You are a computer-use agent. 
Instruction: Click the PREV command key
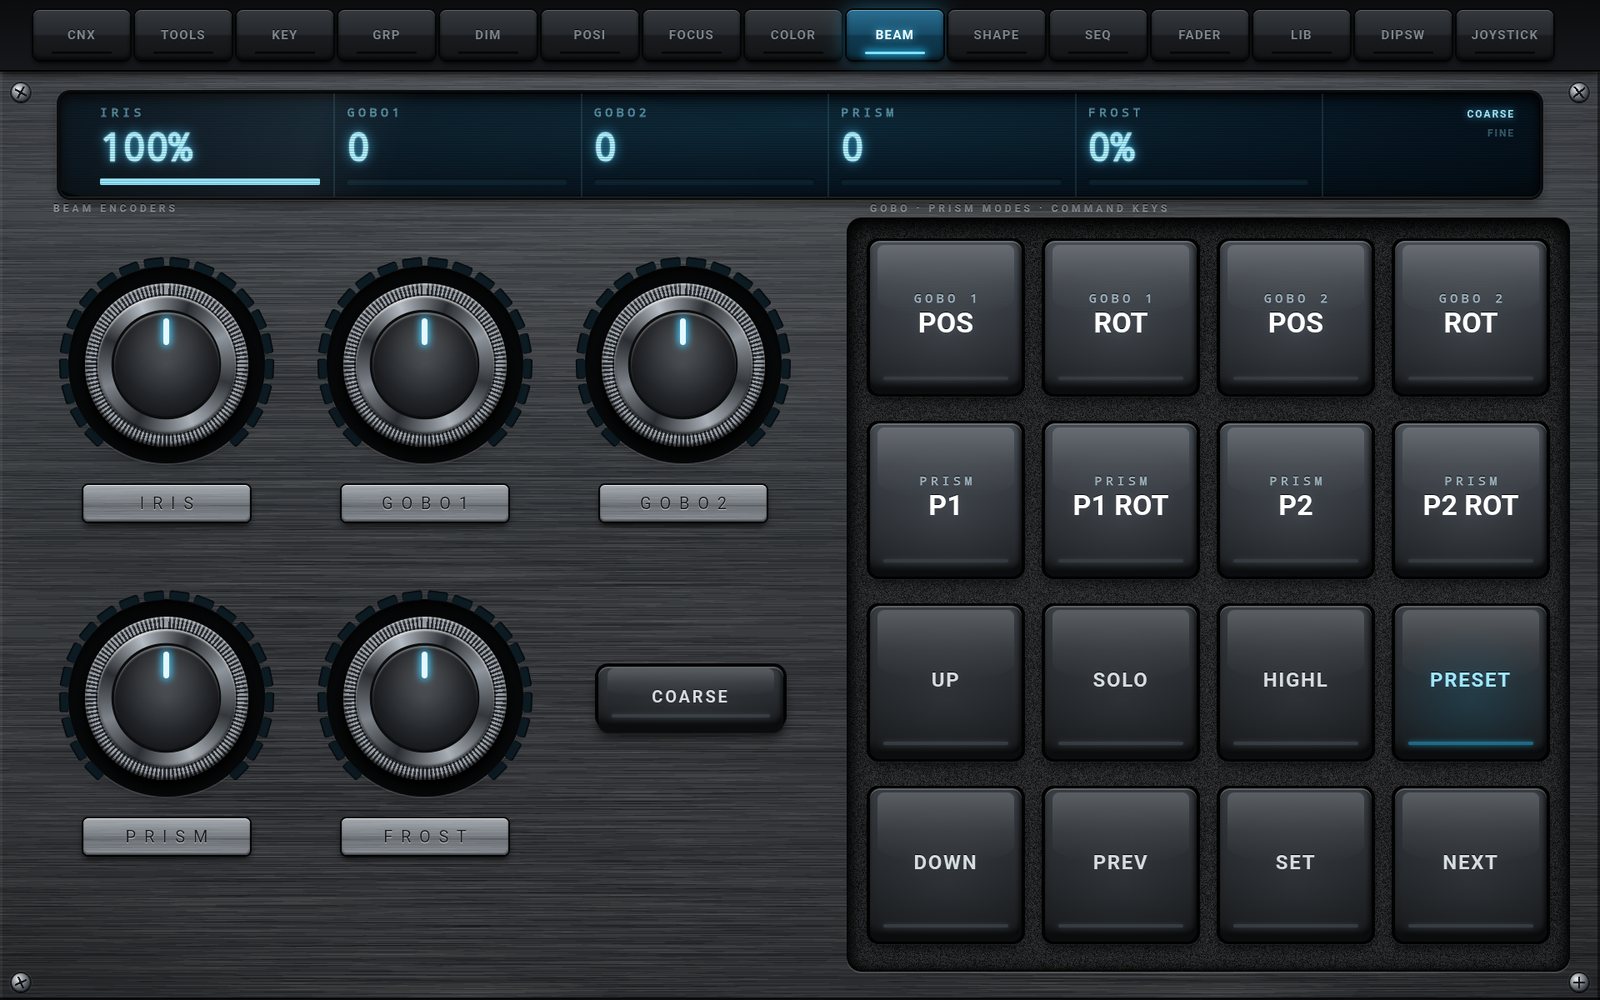(1120, 863)
